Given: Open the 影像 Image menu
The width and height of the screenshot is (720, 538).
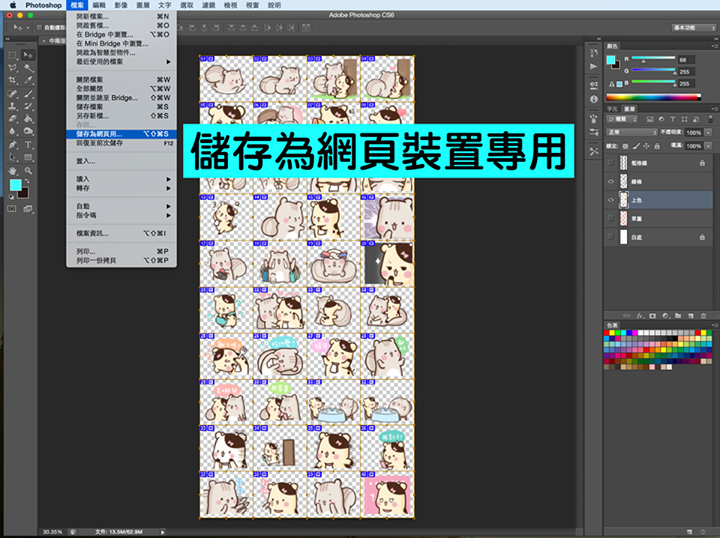Looking at the screenshot, I should click(x=121, y=5).
